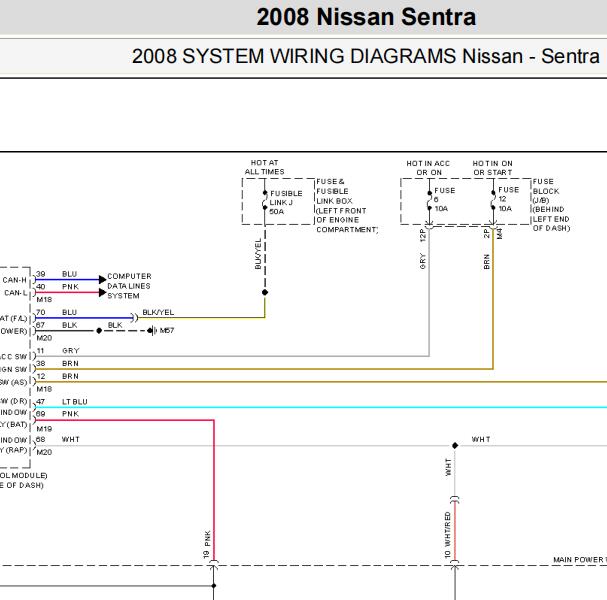Select the "CAN-L" terminal label

[x=16, y=293]
